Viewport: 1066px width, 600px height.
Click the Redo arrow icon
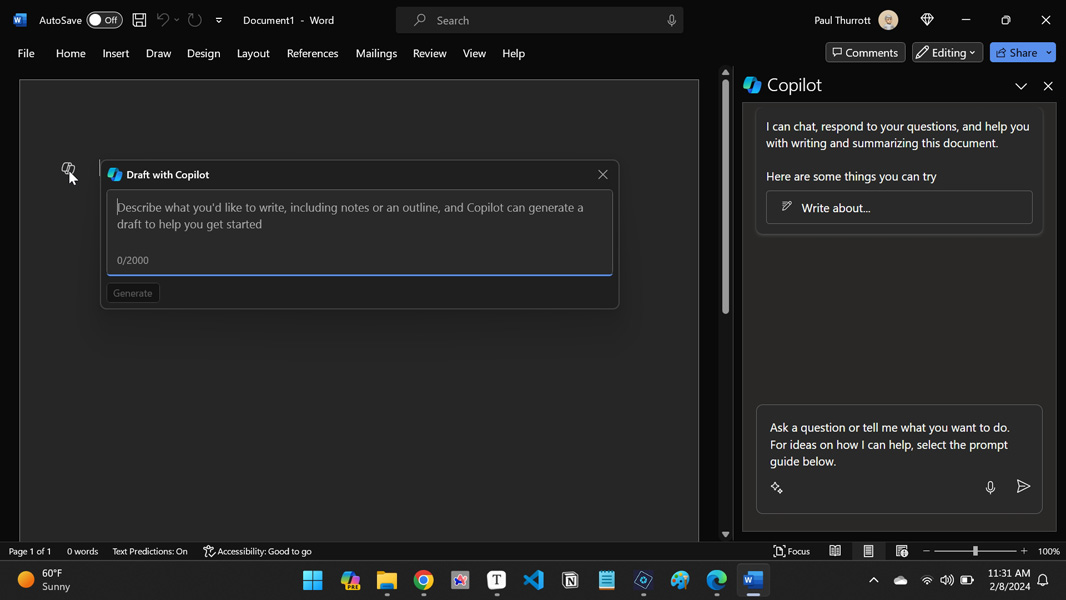pos(194,20)
